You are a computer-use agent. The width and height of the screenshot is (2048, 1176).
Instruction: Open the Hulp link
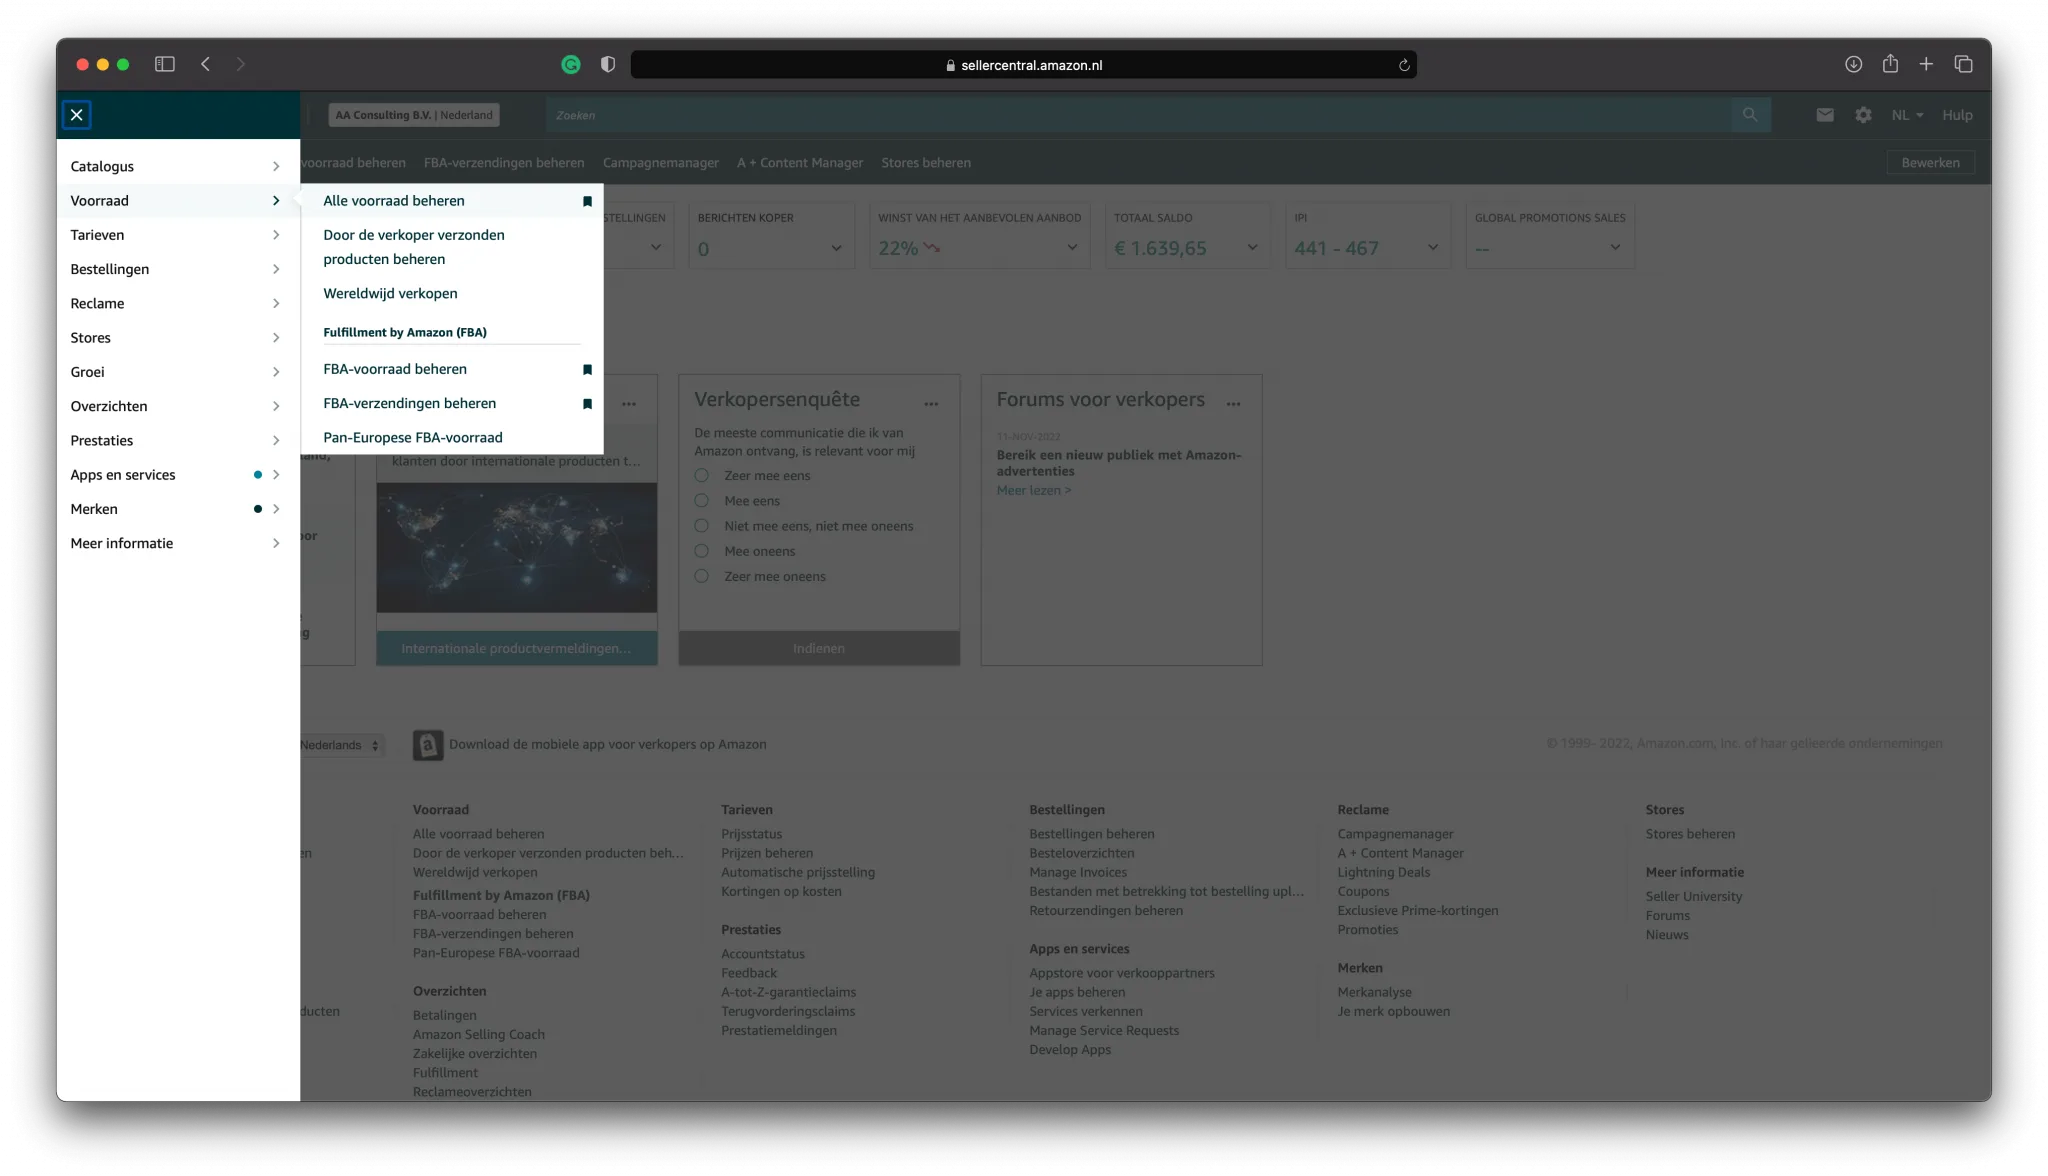(x=1957, y=115)
